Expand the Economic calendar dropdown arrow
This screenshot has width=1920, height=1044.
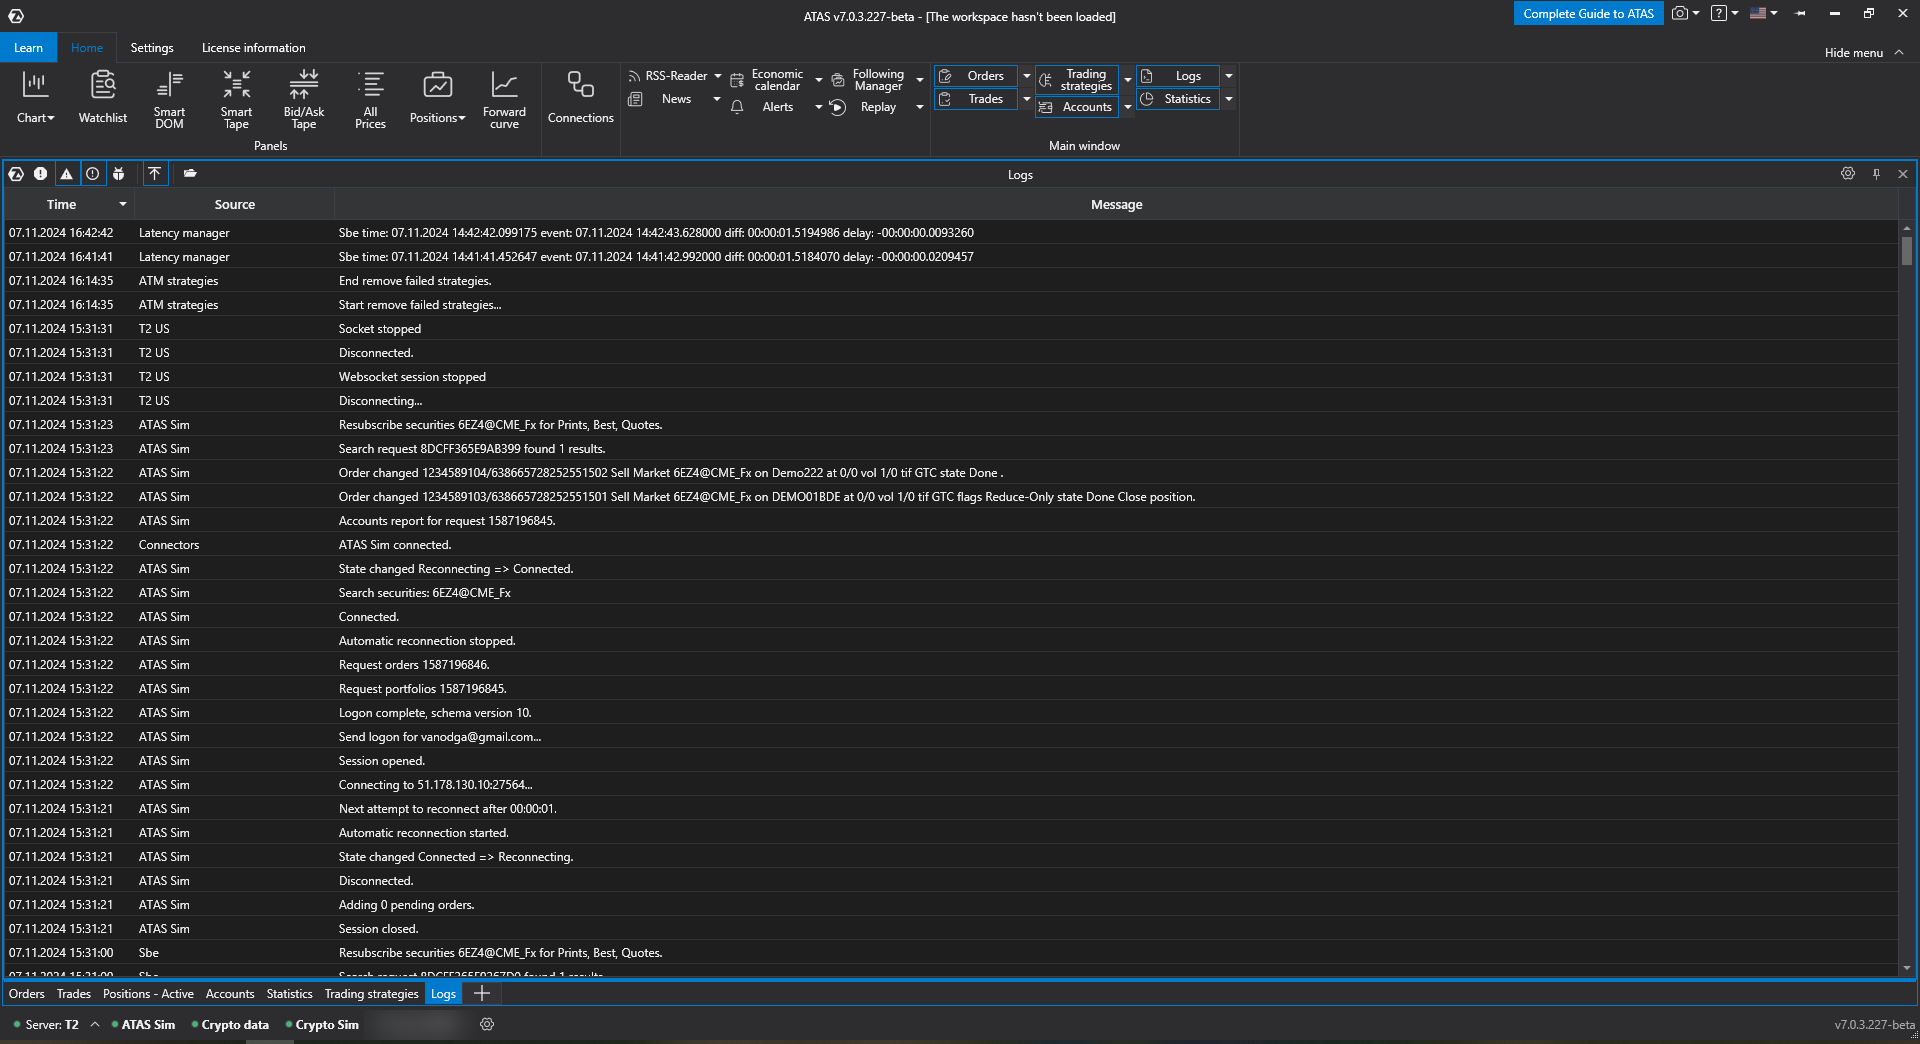tap(819, 80)
